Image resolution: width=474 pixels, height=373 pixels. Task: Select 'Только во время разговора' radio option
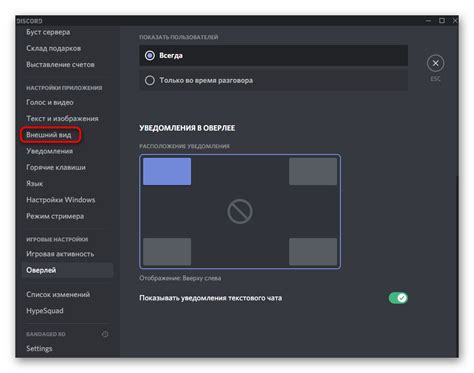[x=273, y=80]
